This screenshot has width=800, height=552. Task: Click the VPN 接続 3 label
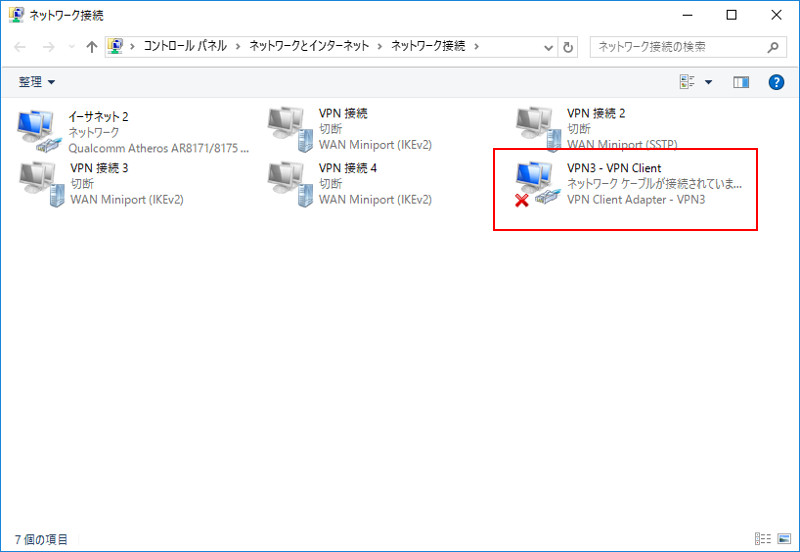tap(99, 168)
